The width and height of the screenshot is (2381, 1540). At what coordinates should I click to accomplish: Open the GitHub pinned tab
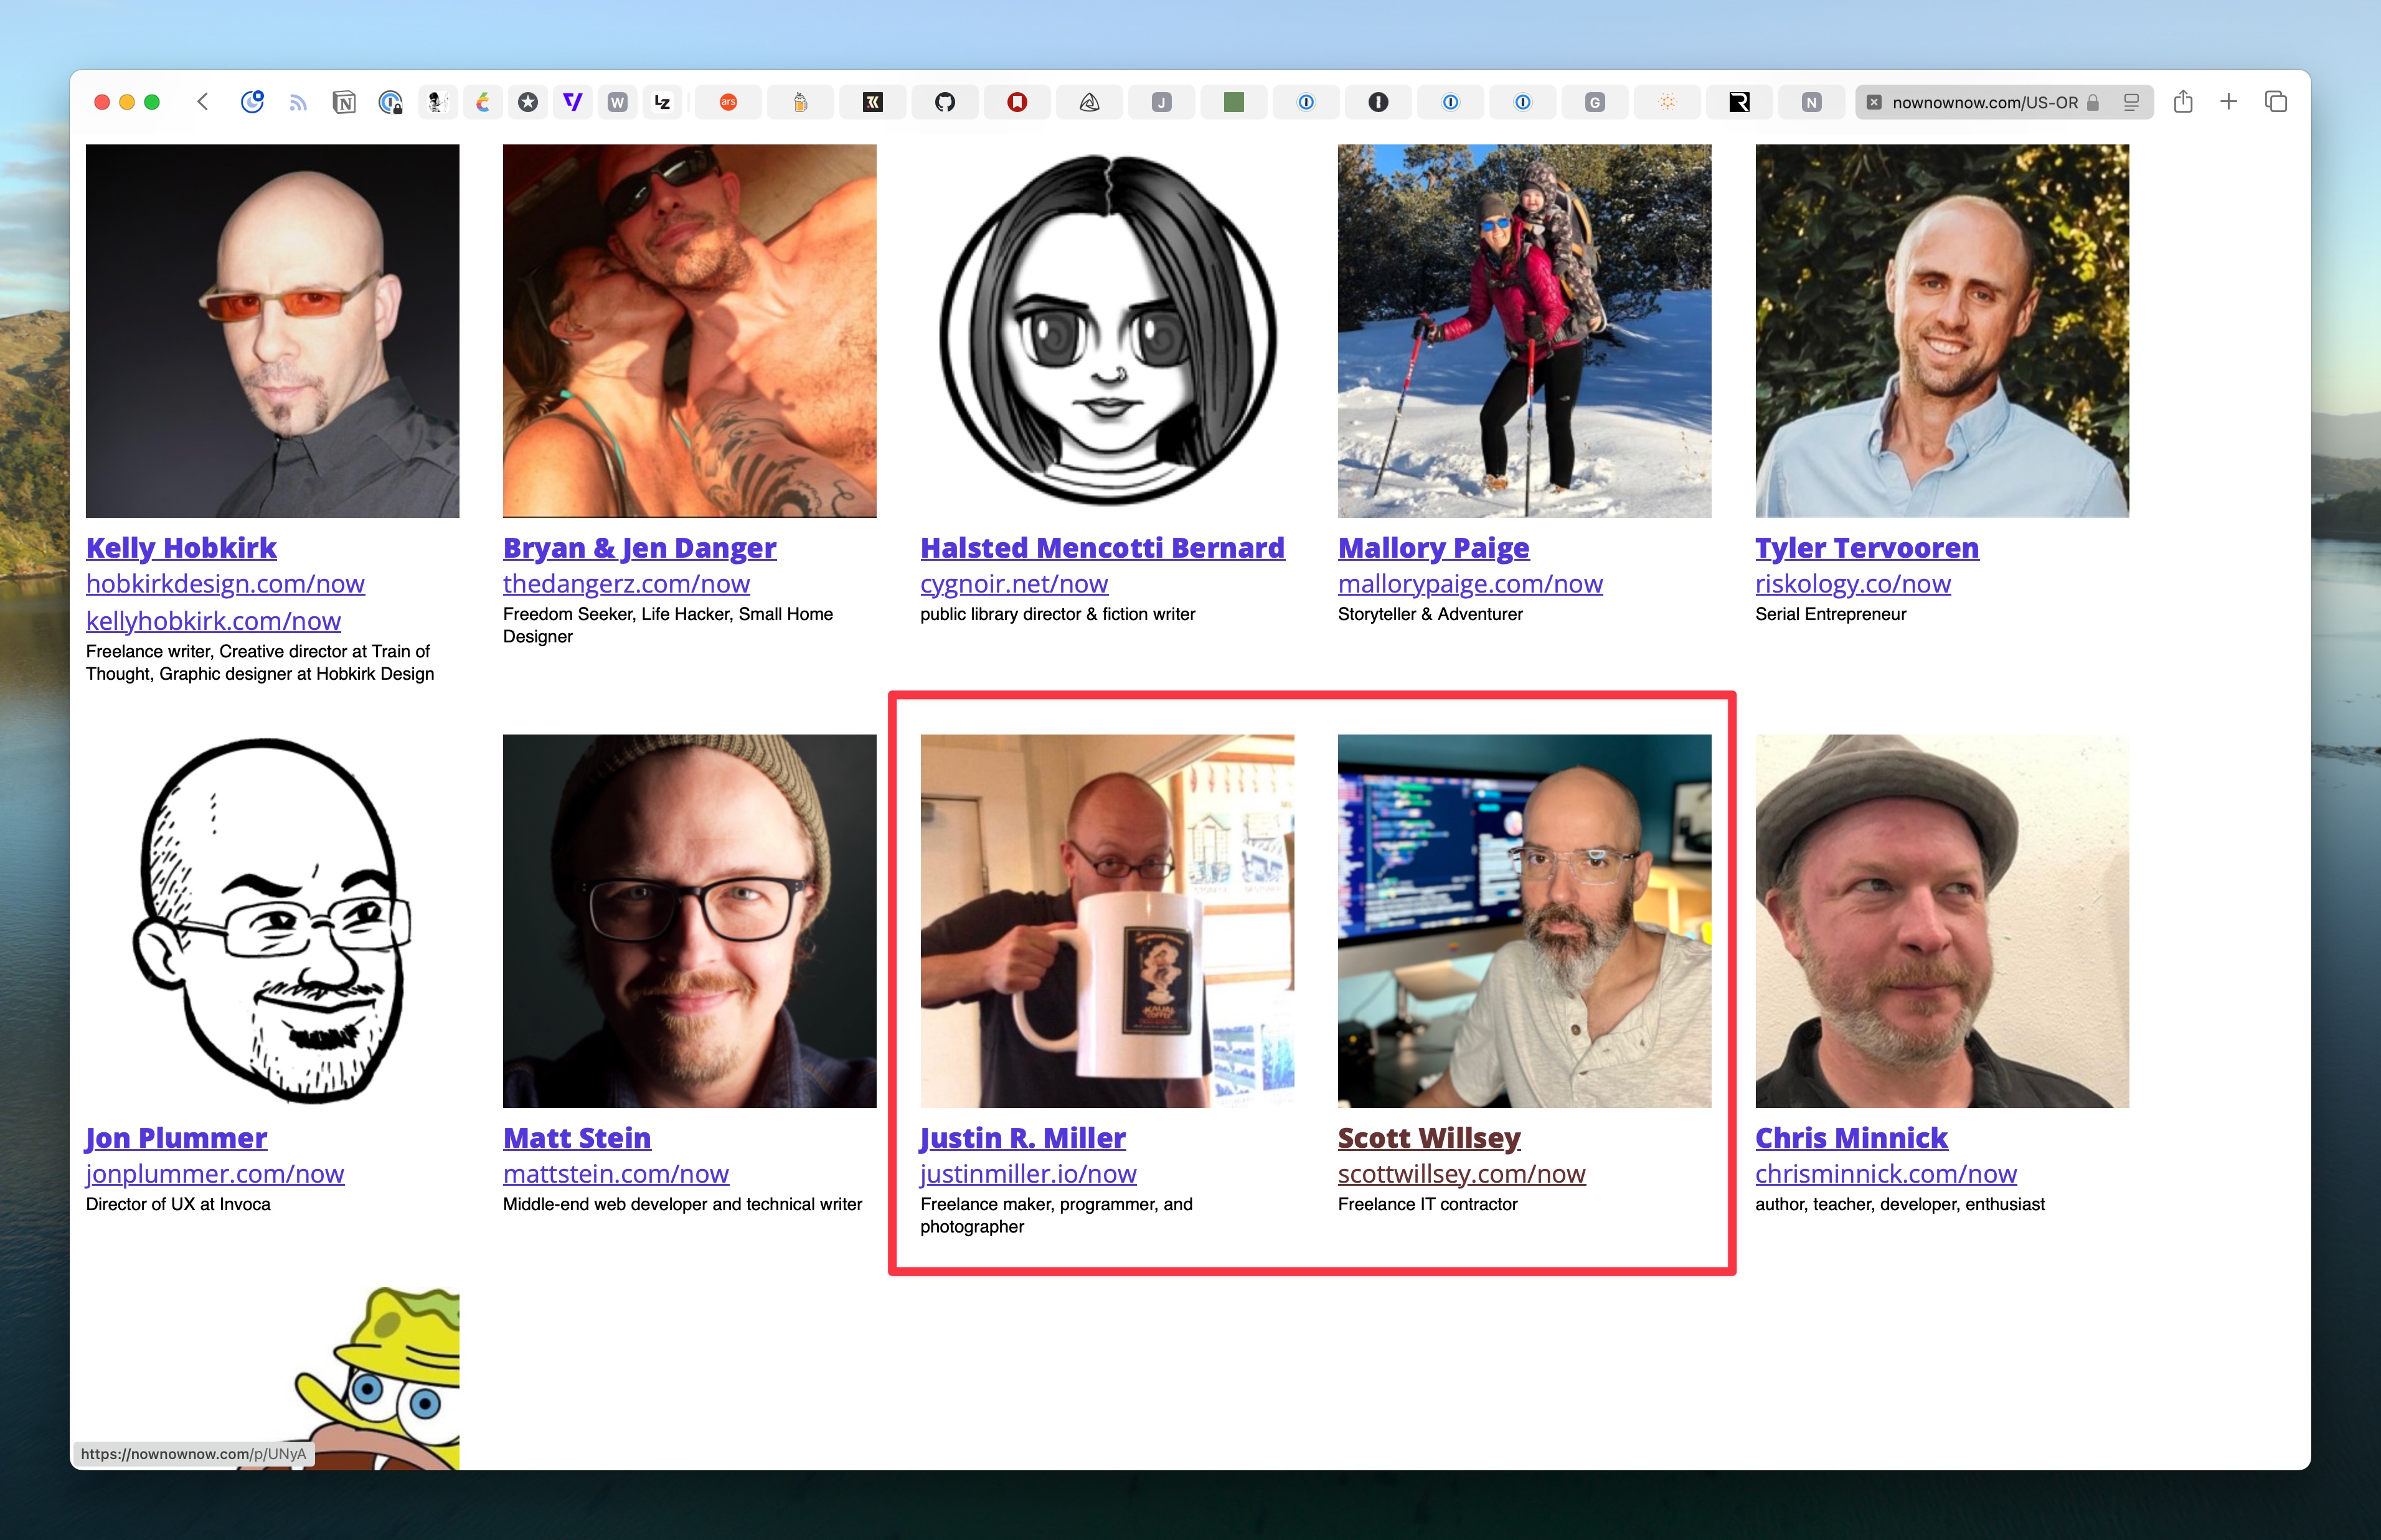944,102
